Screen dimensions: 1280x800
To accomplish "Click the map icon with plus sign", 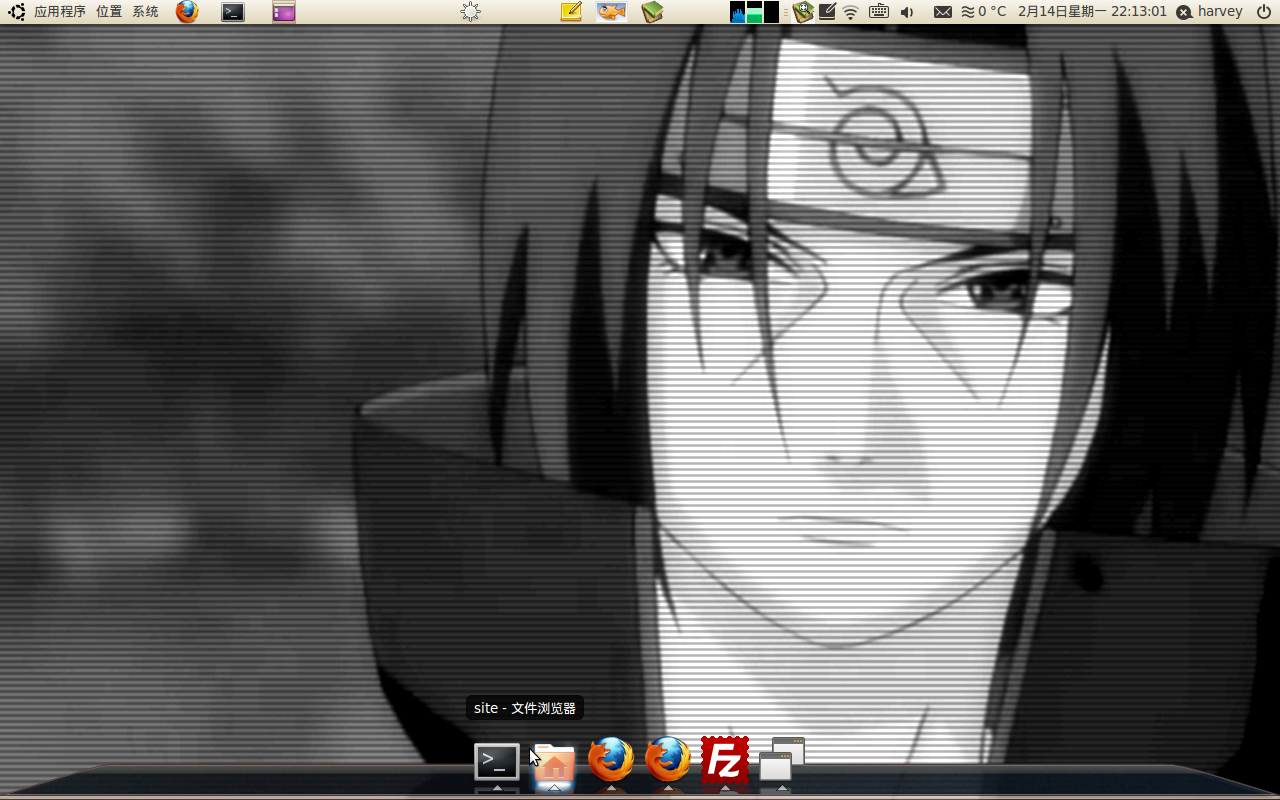I will pyautogui.click(x=803, y=12).
